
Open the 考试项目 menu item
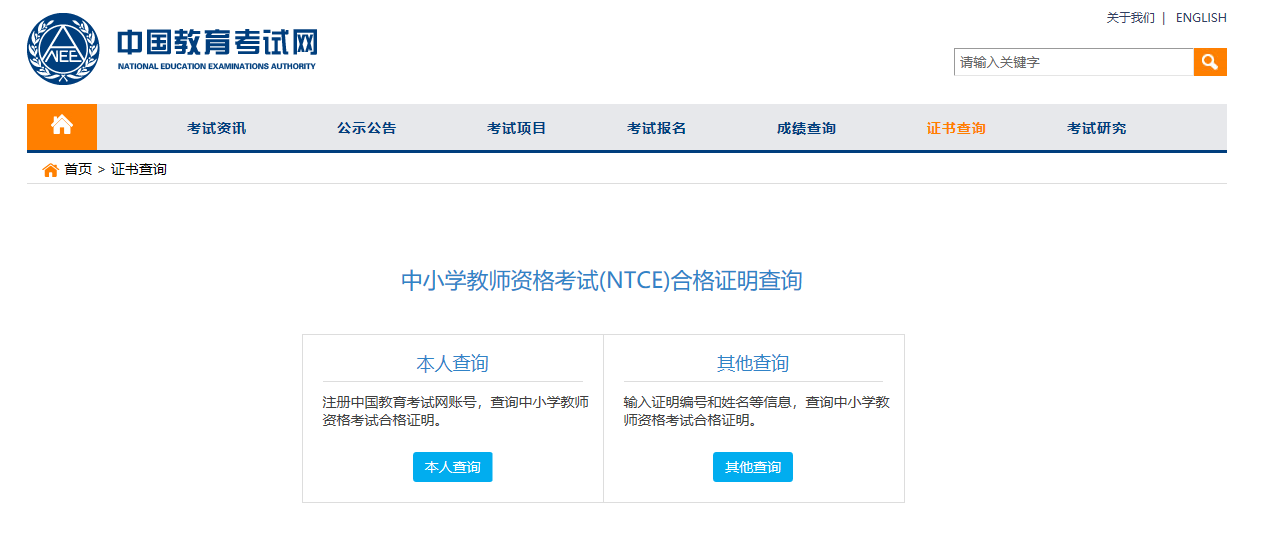[516, 128]
